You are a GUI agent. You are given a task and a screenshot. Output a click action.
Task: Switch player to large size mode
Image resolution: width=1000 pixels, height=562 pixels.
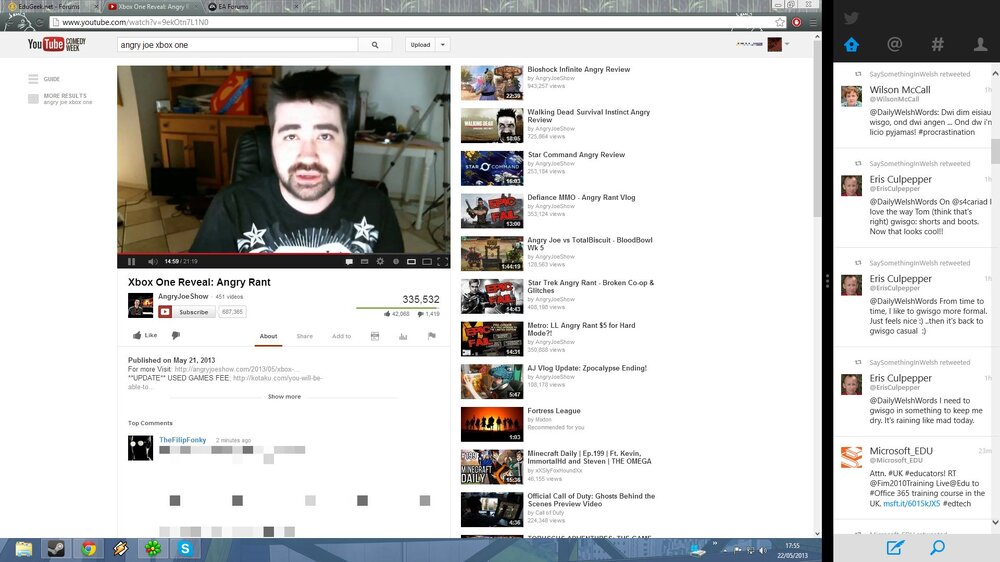pyautogui.click(x=427, y=262)
